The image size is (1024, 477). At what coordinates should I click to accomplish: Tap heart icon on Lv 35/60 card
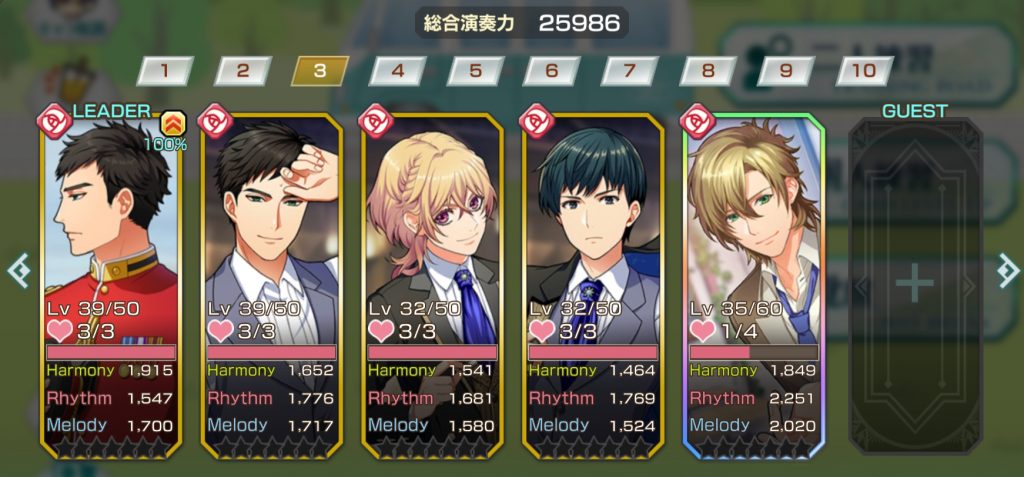(703, 331)
